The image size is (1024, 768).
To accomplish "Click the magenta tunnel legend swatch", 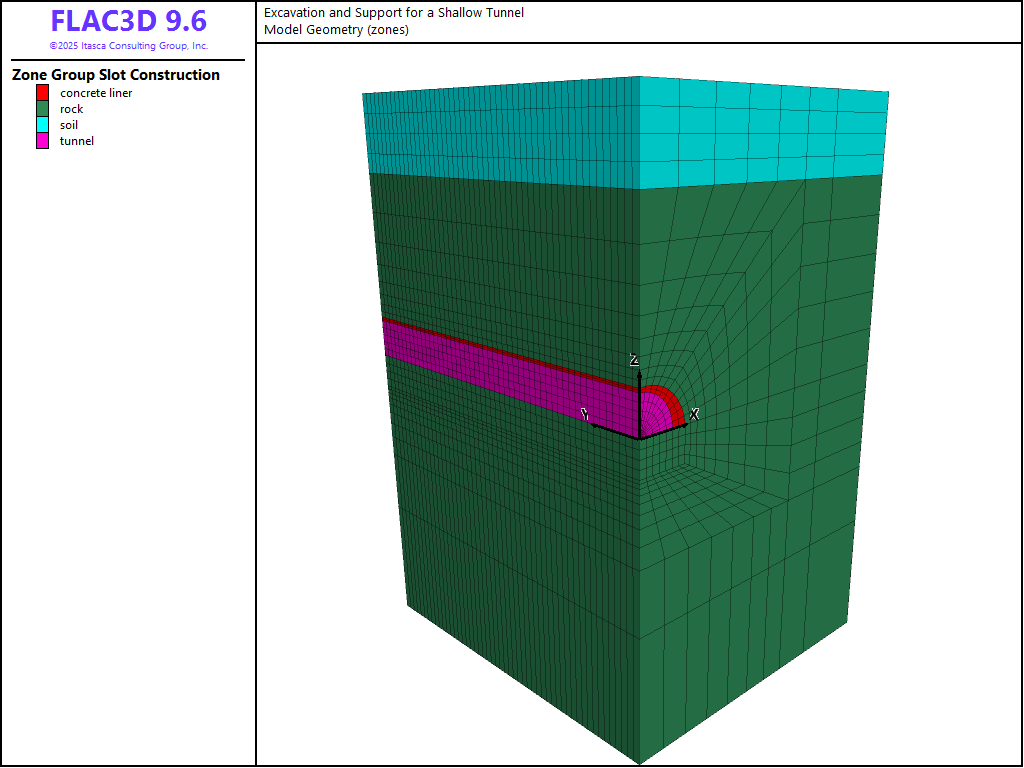I will pyautogui.click(x=43, y=141).
